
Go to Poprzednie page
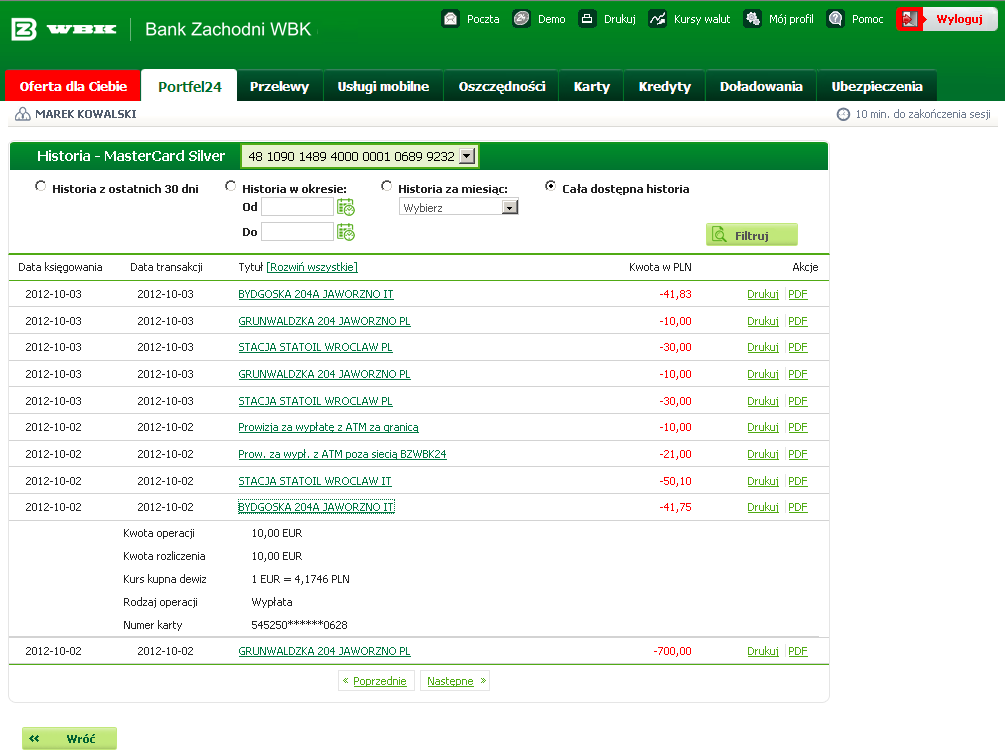376,681
